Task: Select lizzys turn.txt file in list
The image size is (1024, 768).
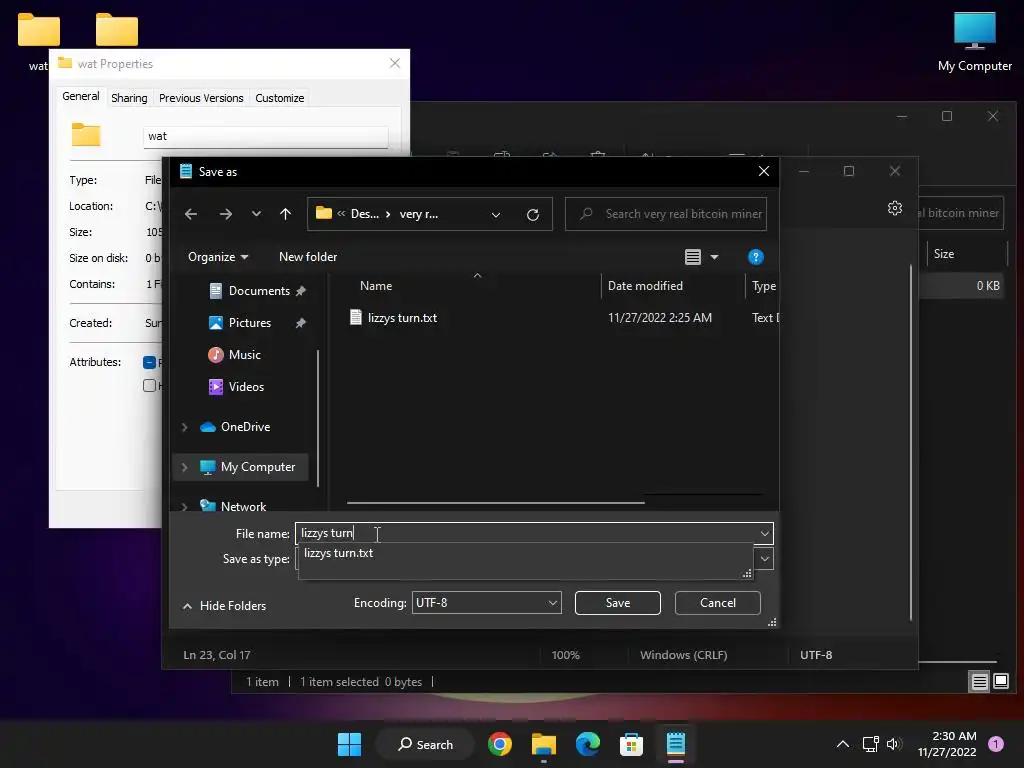Action: pos(402,317)
